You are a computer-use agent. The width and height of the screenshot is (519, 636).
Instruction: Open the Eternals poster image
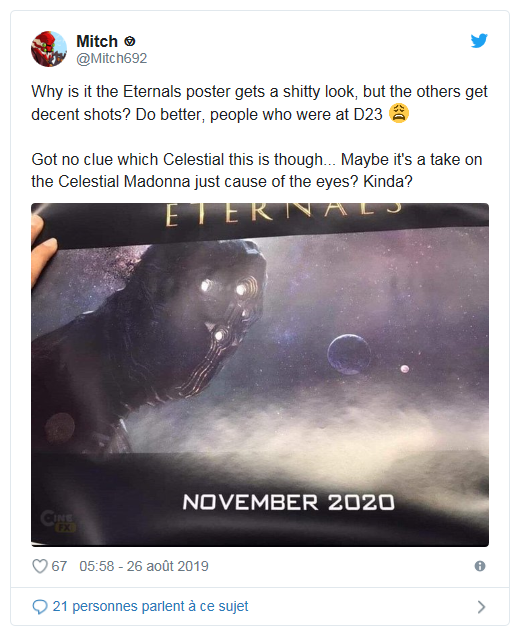tap(260, 375)
